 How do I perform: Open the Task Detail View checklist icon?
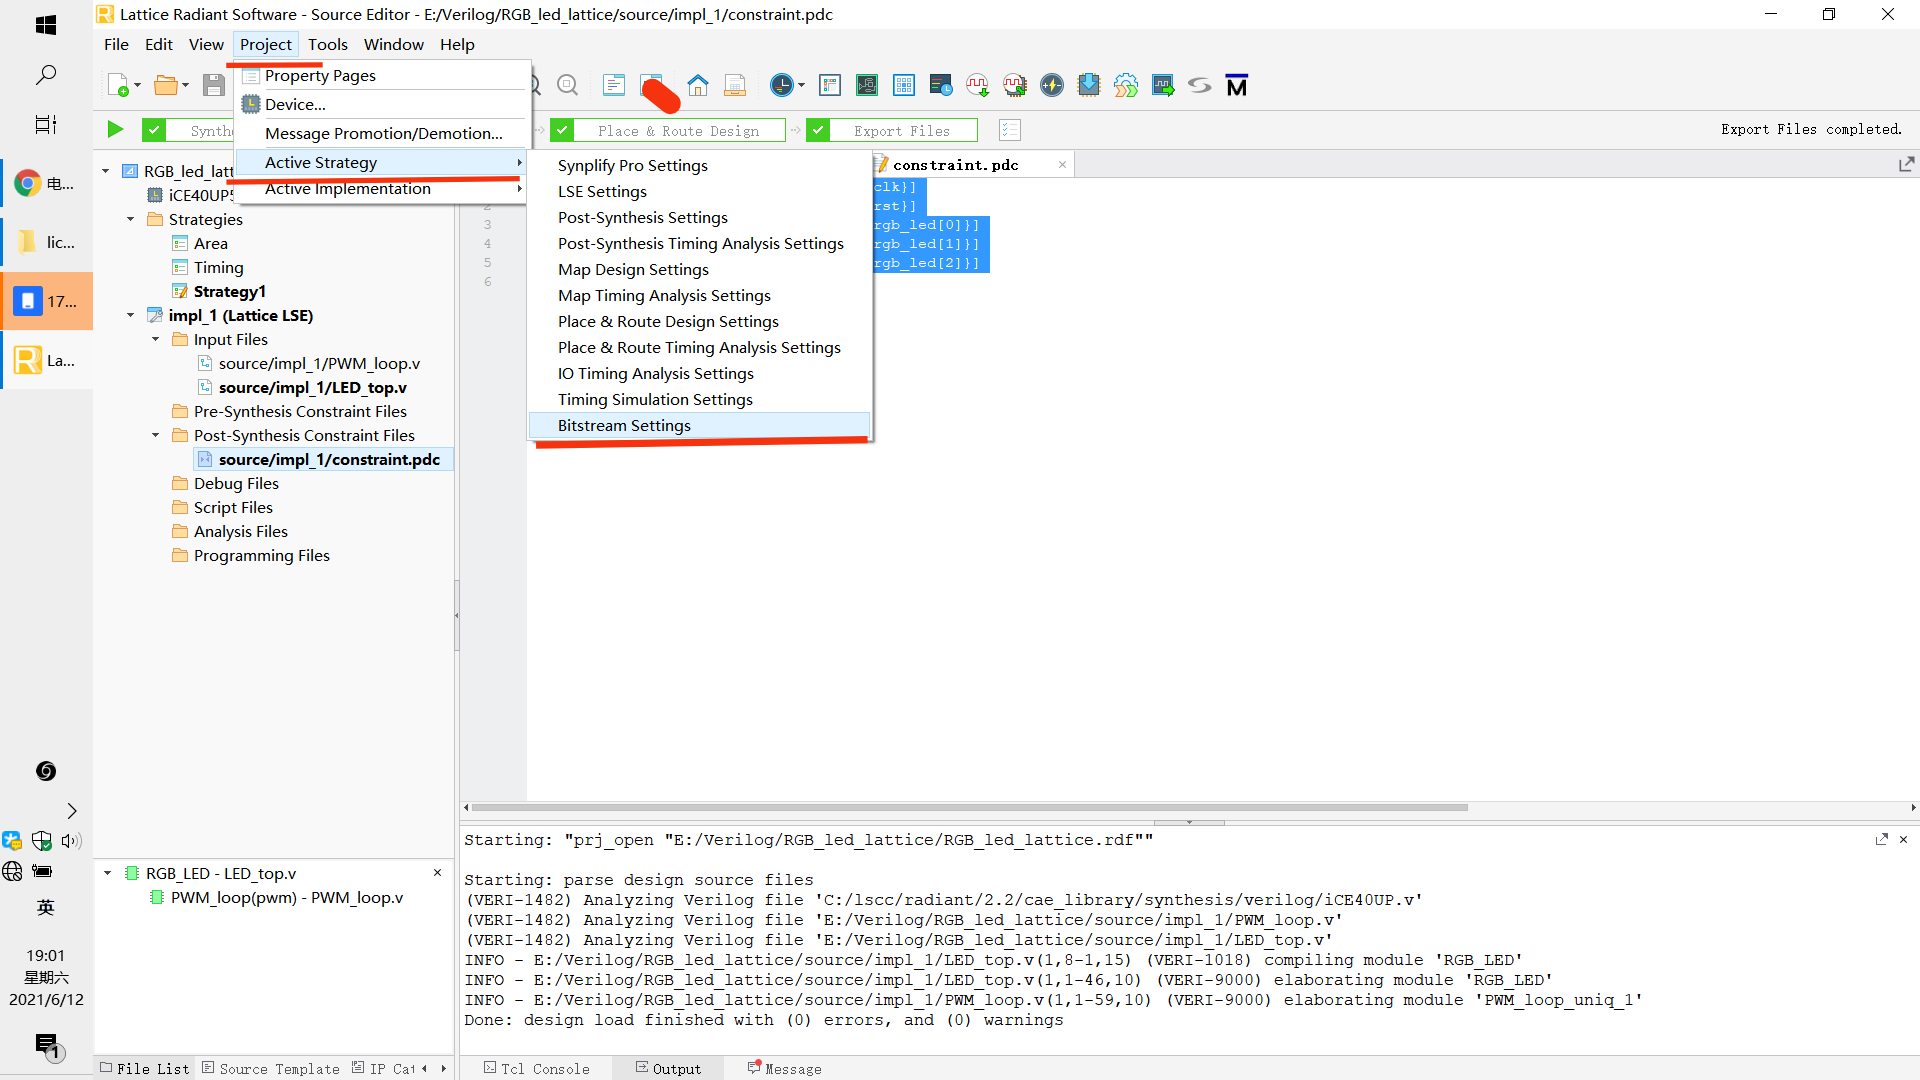point(1010,130)
